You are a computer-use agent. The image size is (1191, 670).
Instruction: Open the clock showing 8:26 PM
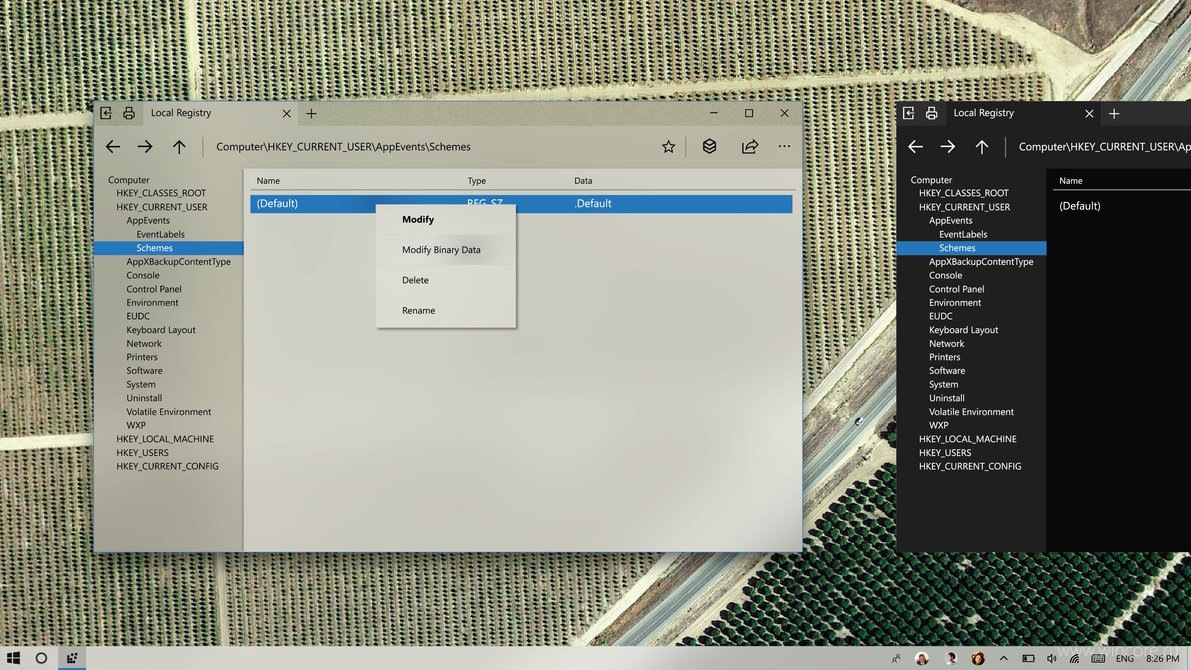(1162, 659)
